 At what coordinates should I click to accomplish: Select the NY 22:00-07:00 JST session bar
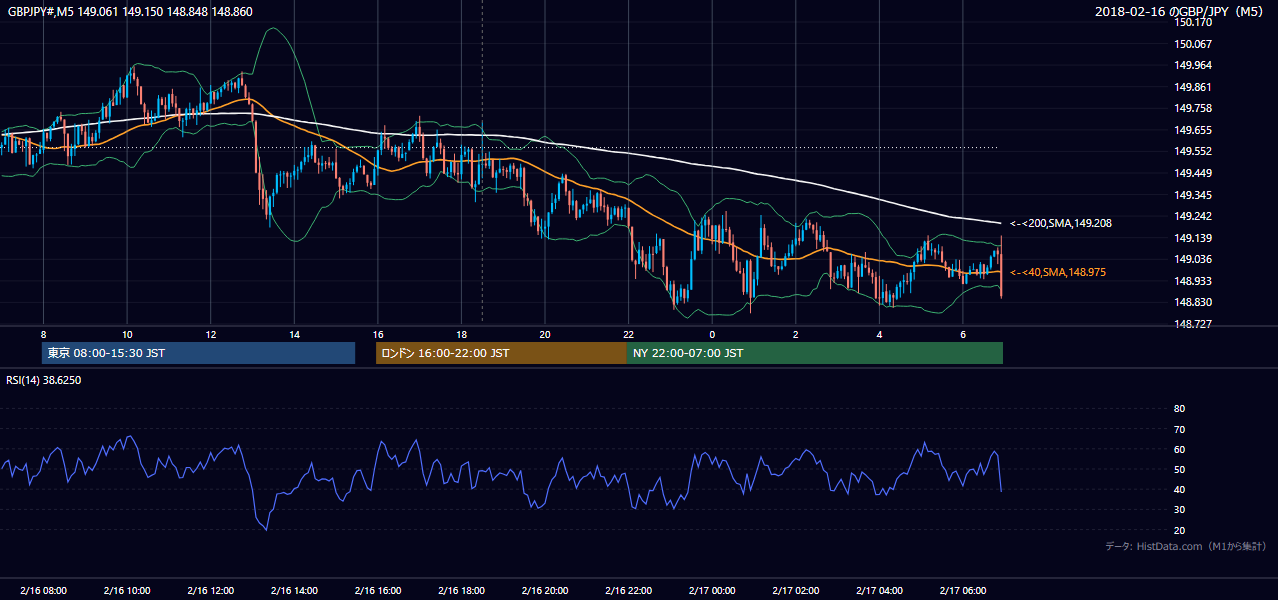point(815,353)
